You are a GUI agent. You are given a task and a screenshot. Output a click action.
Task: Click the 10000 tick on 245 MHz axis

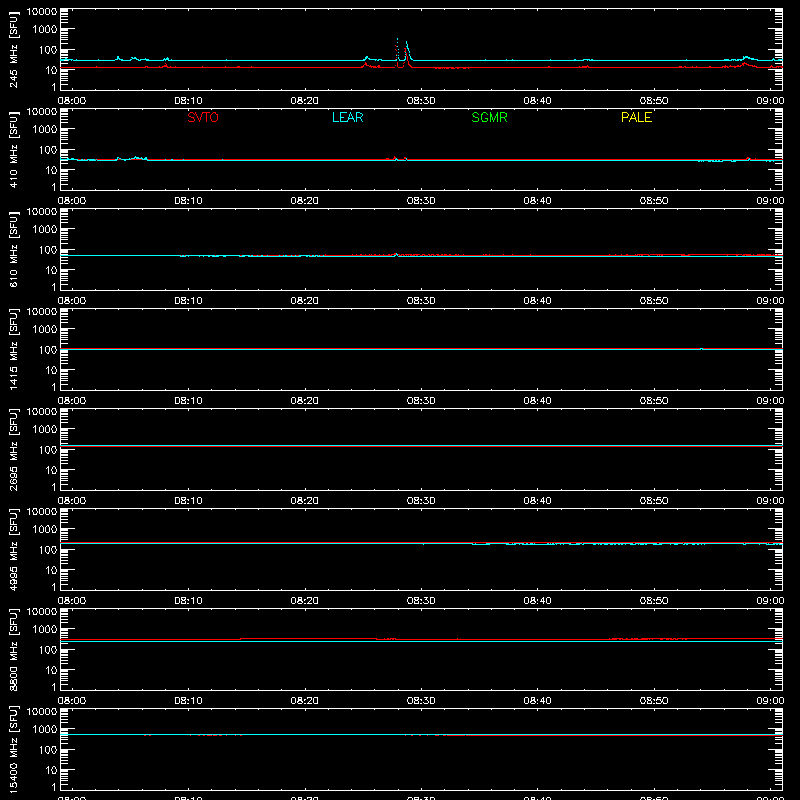click(x=42, y=12)
